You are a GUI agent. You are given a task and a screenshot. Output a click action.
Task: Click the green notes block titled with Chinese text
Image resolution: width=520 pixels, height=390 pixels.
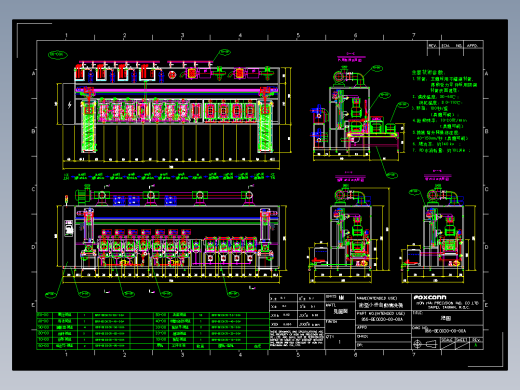(x=444, y=111)
